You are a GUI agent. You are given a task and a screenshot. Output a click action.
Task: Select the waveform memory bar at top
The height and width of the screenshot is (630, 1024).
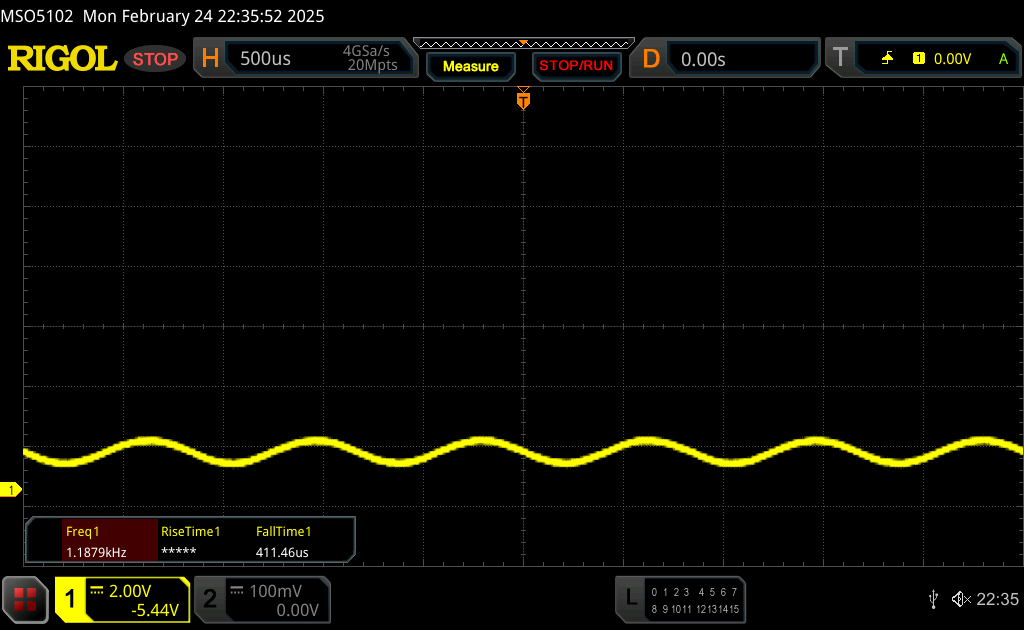point(524,44)
